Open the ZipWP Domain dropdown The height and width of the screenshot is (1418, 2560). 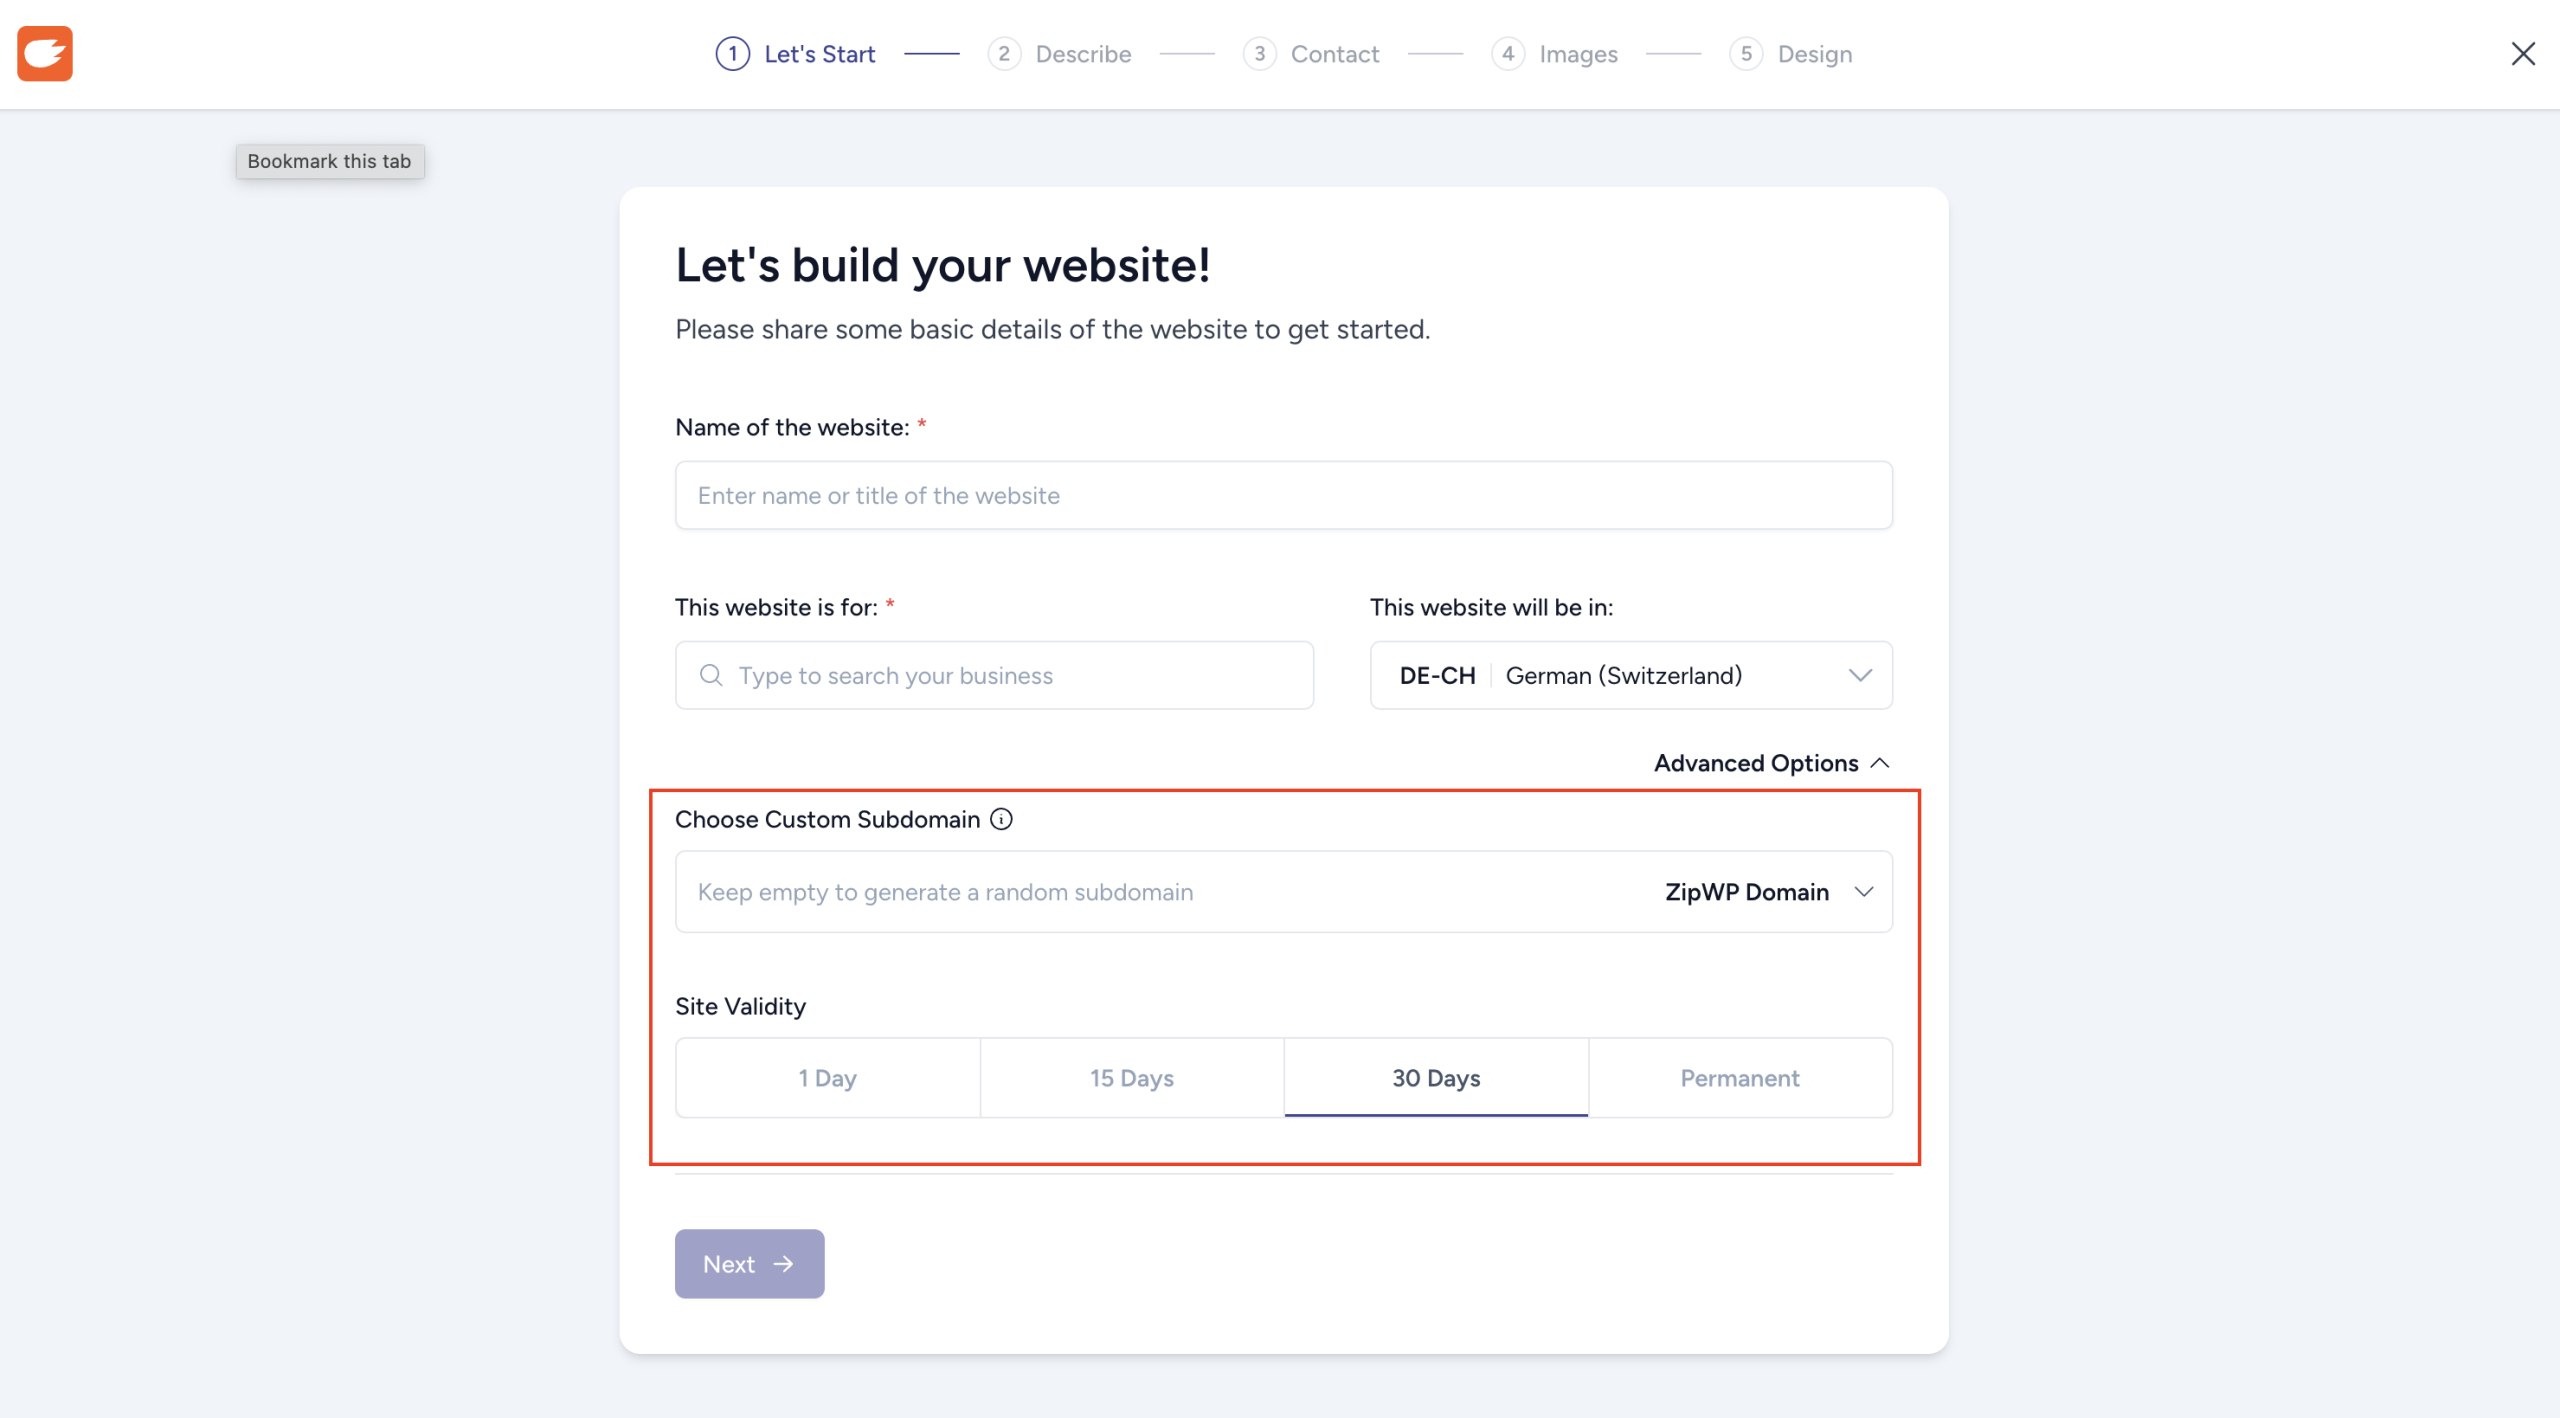pos(1768,892)
